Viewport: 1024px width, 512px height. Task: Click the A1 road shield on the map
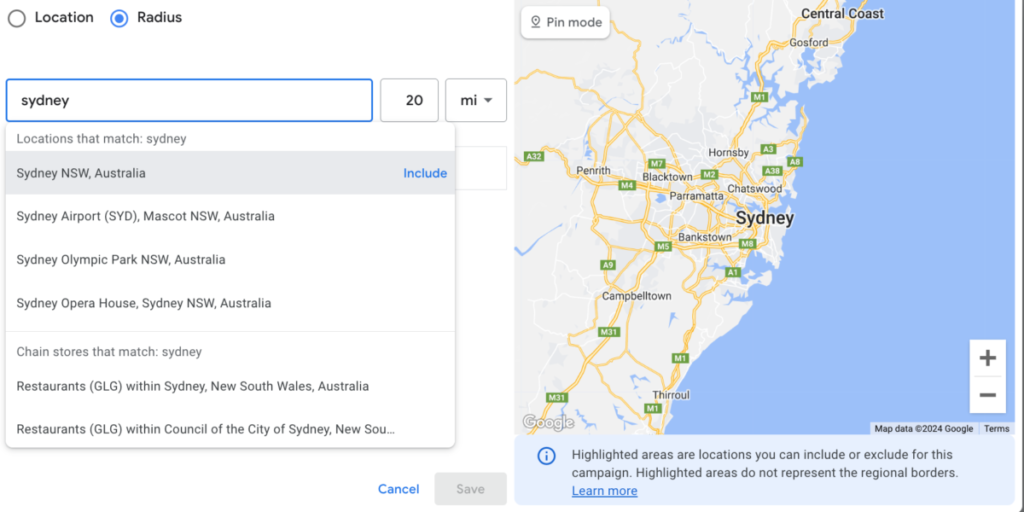pyautogui.click(x=733, y=272)
